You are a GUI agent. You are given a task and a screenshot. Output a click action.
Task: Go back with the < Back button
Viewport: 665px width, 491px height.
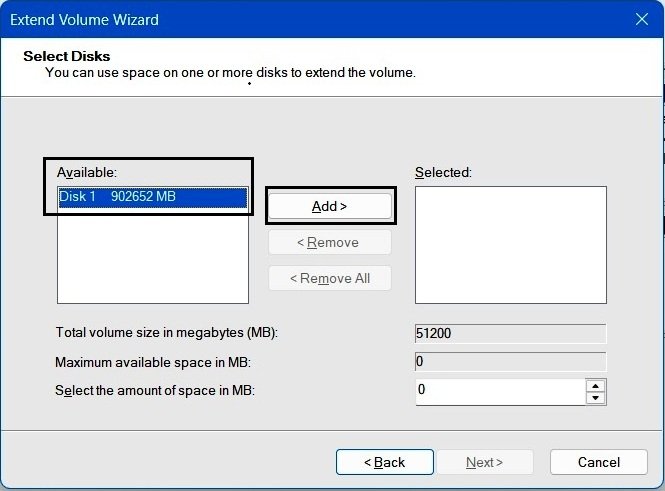click(x=385, y=462)
